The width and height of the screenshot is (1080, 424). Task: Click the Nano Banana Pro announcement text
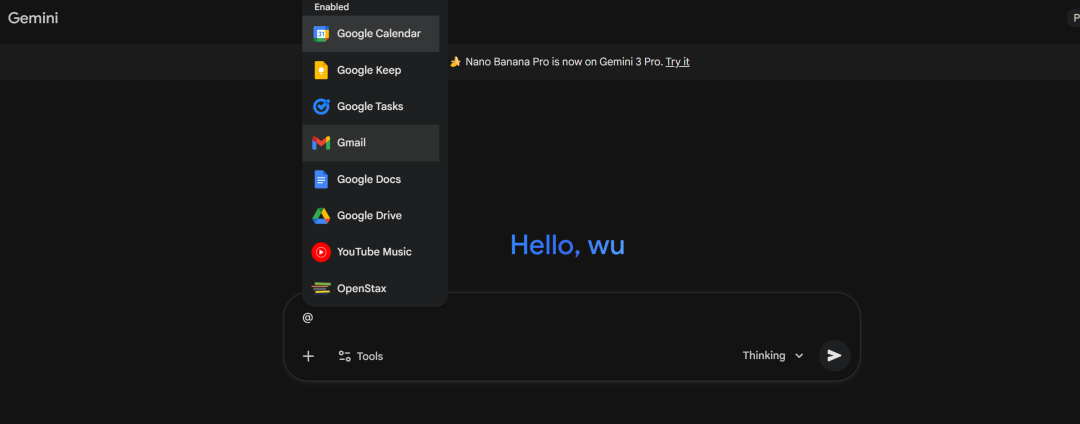[x=564, y=62]
